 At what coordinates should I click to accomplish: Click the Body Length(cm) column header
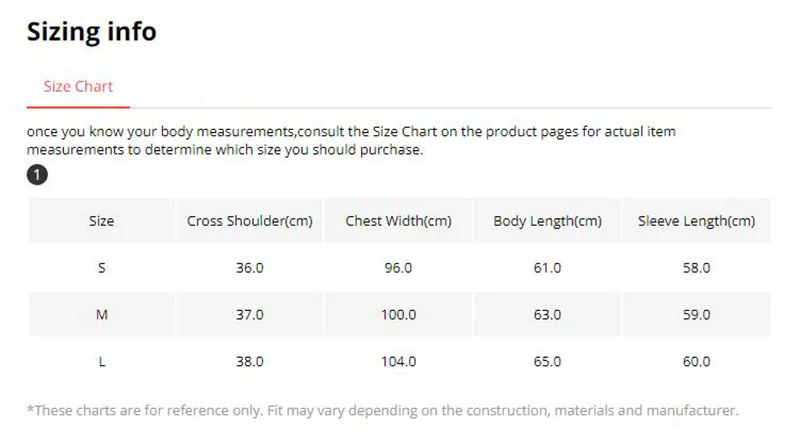click(547, 220)
